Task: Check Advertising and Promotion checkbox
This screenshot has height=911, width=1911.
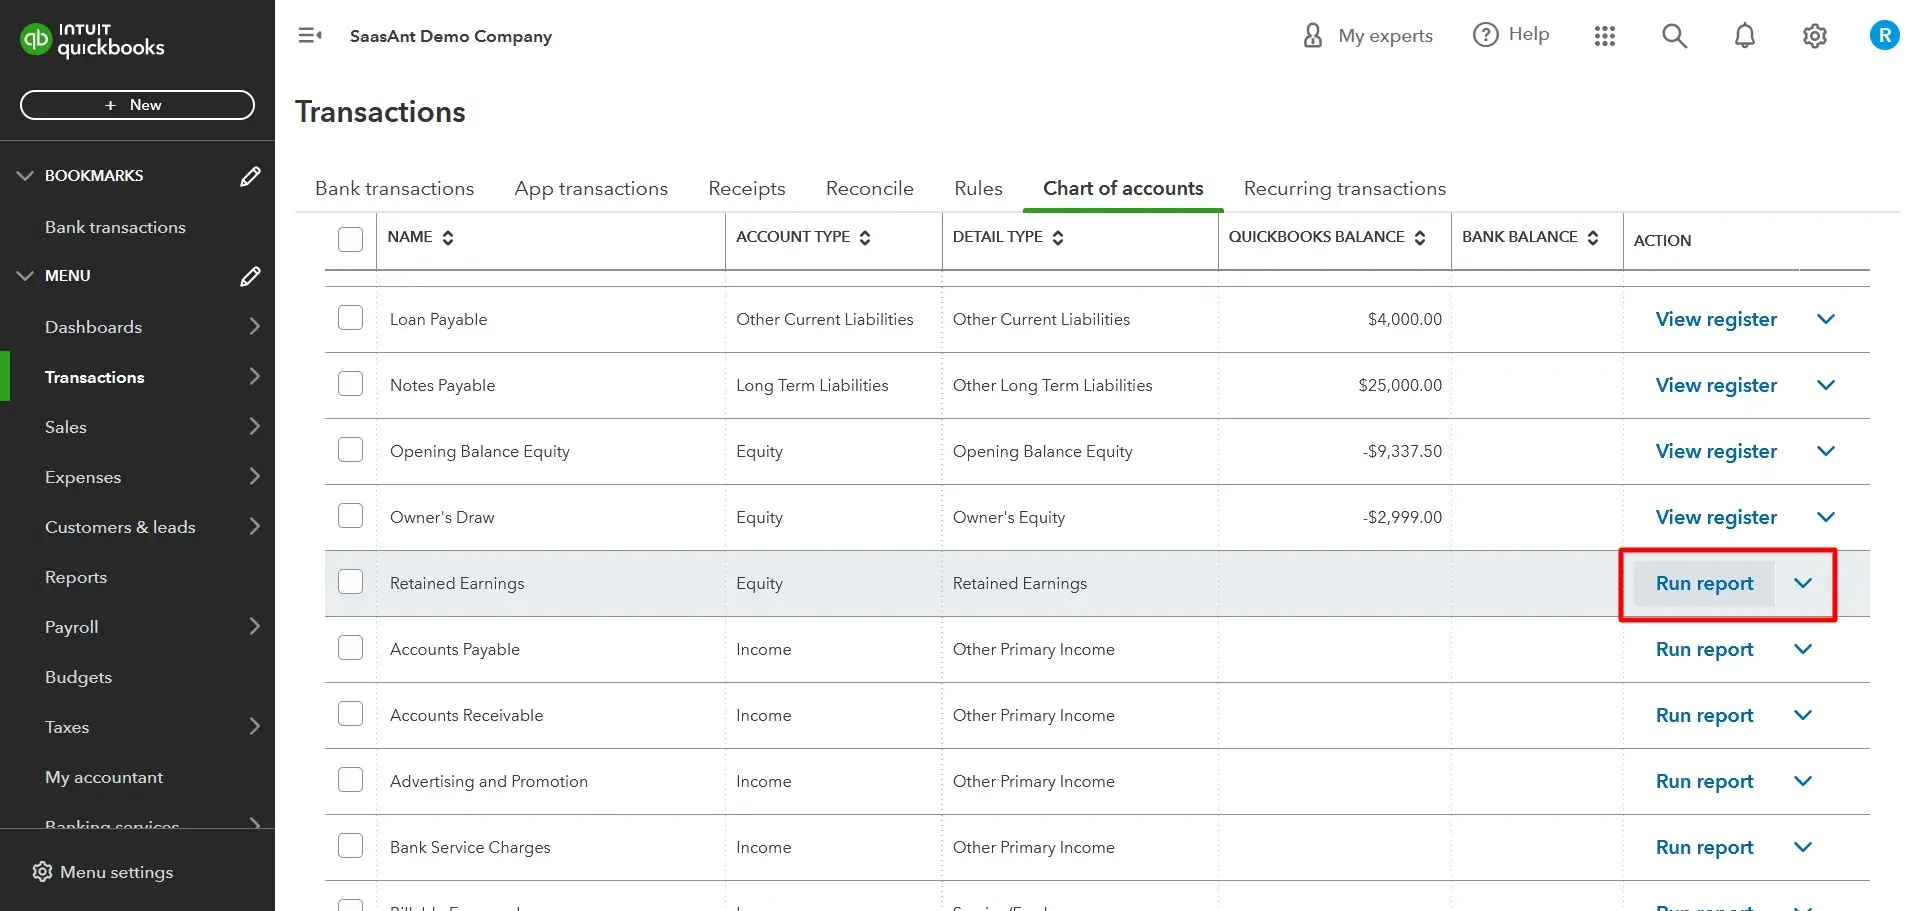Action: (350, 780)
